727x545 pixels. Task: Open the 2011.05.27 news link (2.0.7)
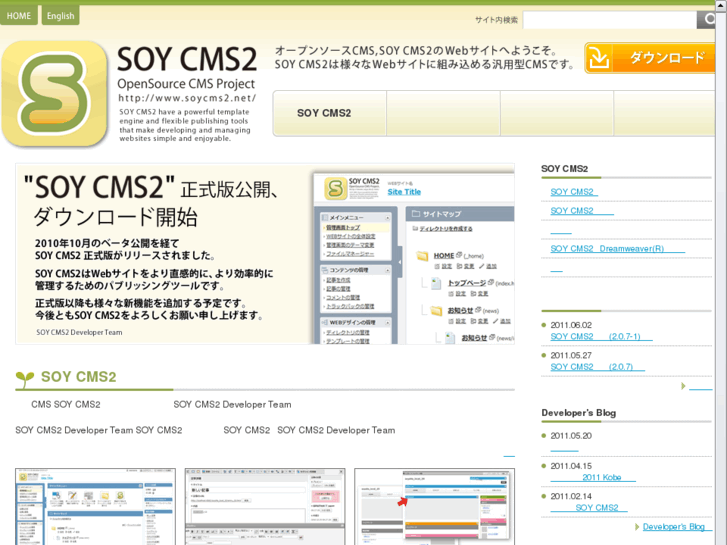pos(597,367)
